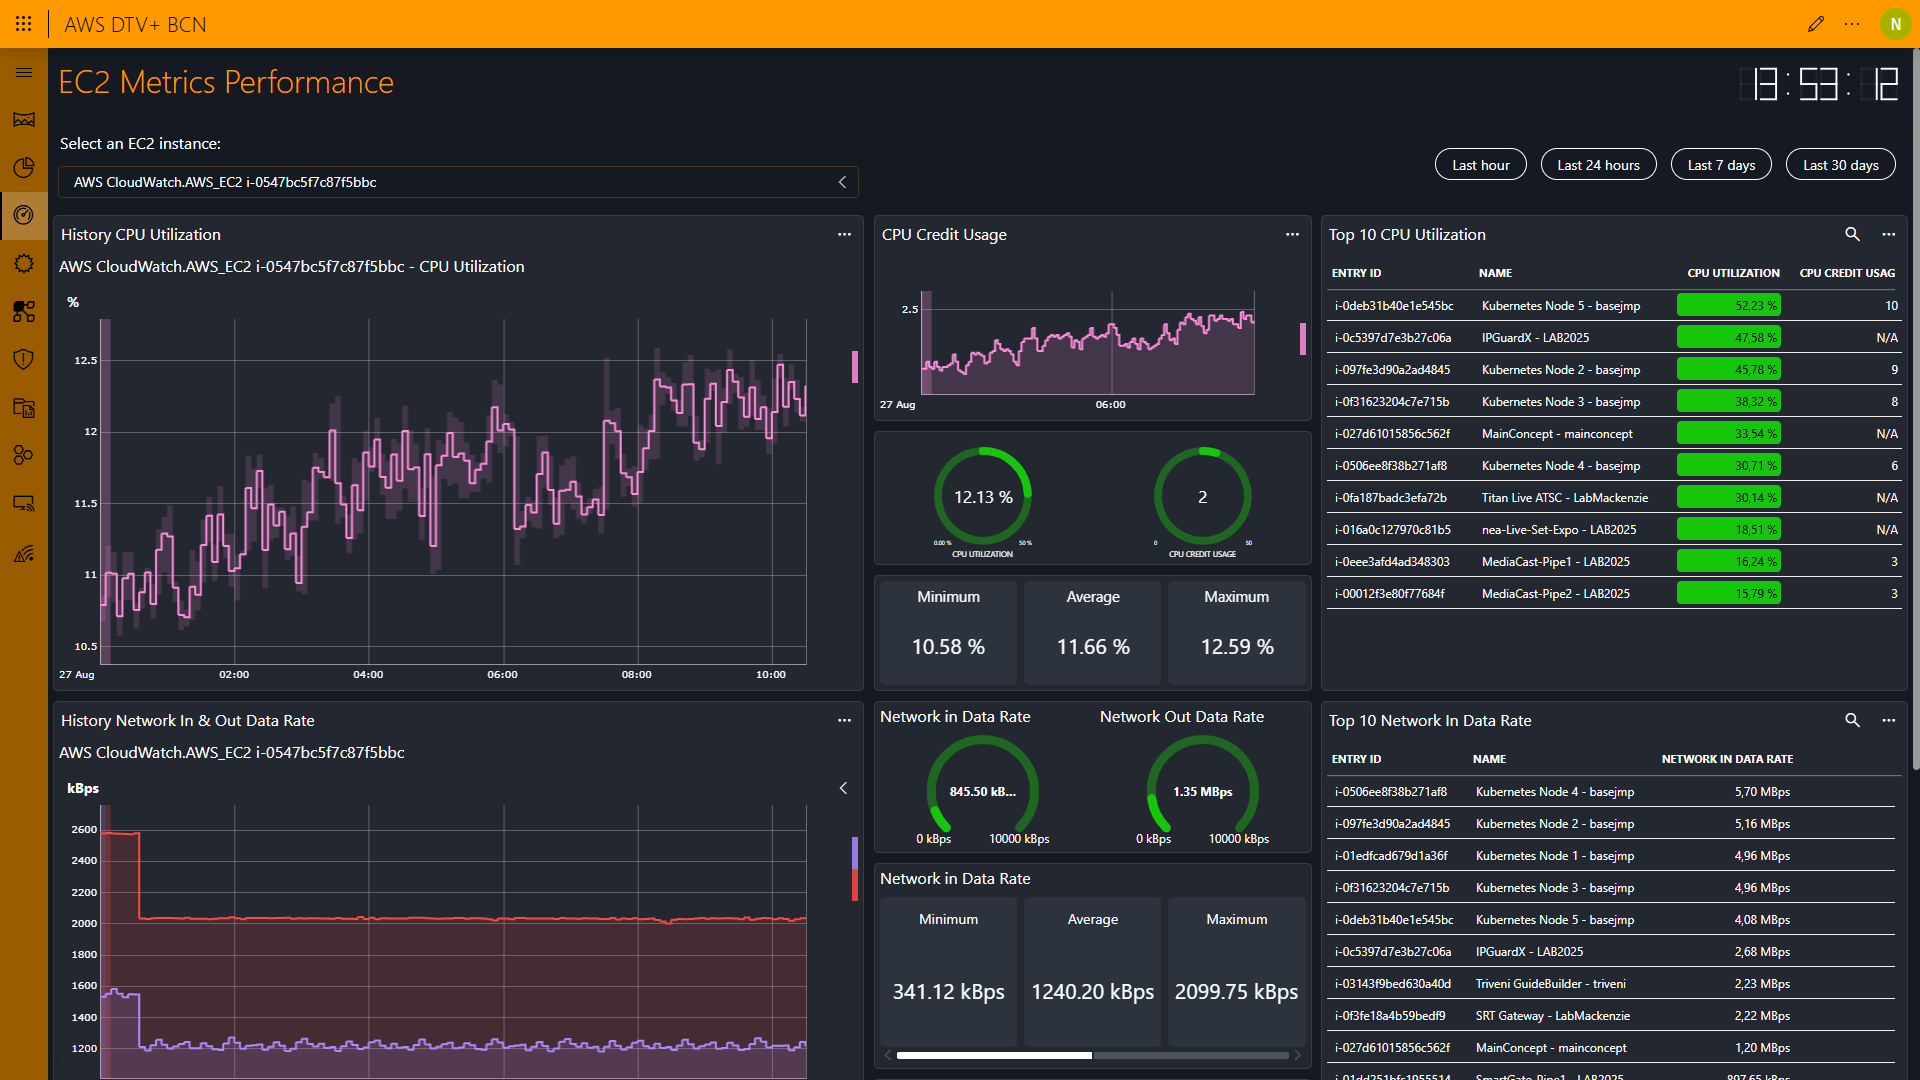Toggle the CPU chart purple legend swatch
Screen dimensions: 1920x1080
click(x=855, y=366)
